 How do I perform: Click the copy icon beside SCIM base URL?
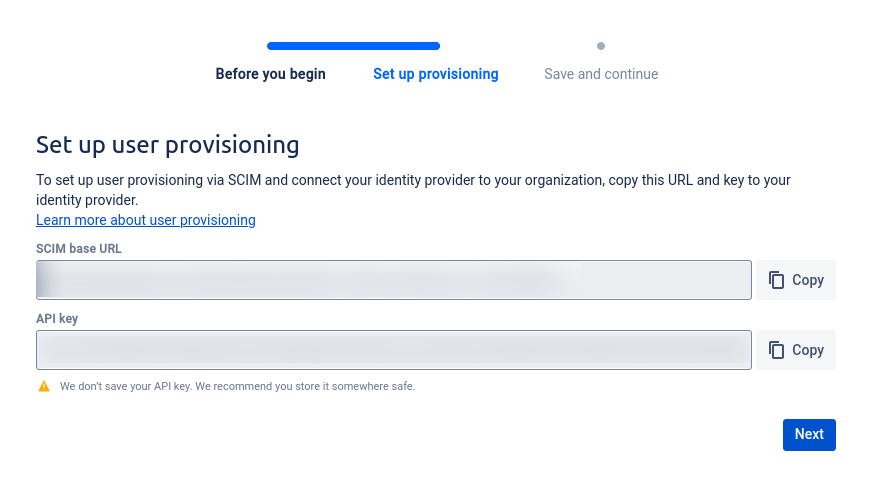point(777,280)
